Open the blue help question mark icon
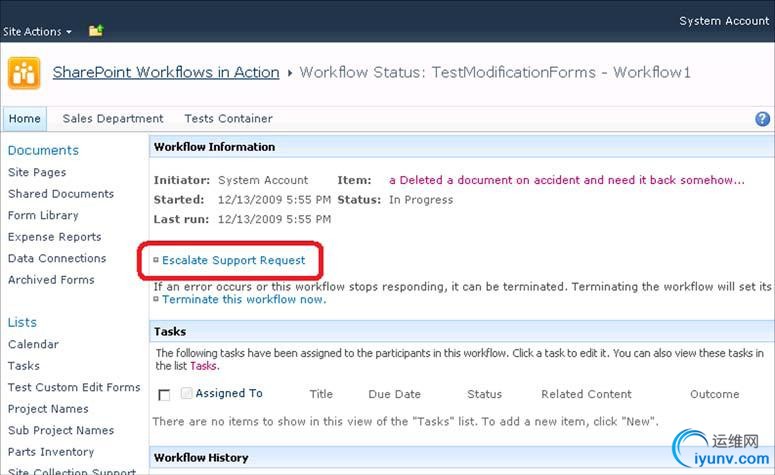The width and height of the screenshot is (775, 475). 762,119
